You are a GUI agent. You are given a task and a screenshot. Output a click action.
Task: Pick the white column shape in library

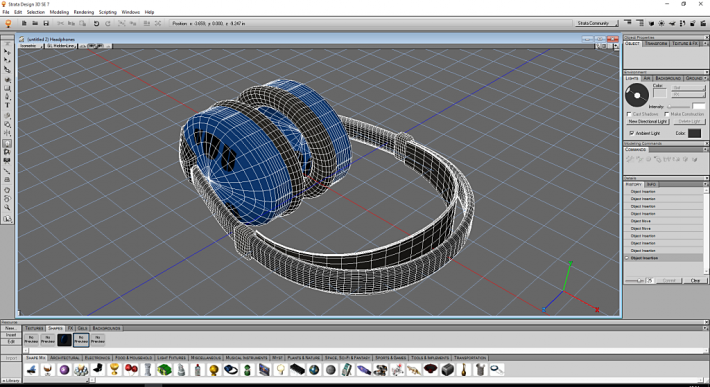click(147, 370)
